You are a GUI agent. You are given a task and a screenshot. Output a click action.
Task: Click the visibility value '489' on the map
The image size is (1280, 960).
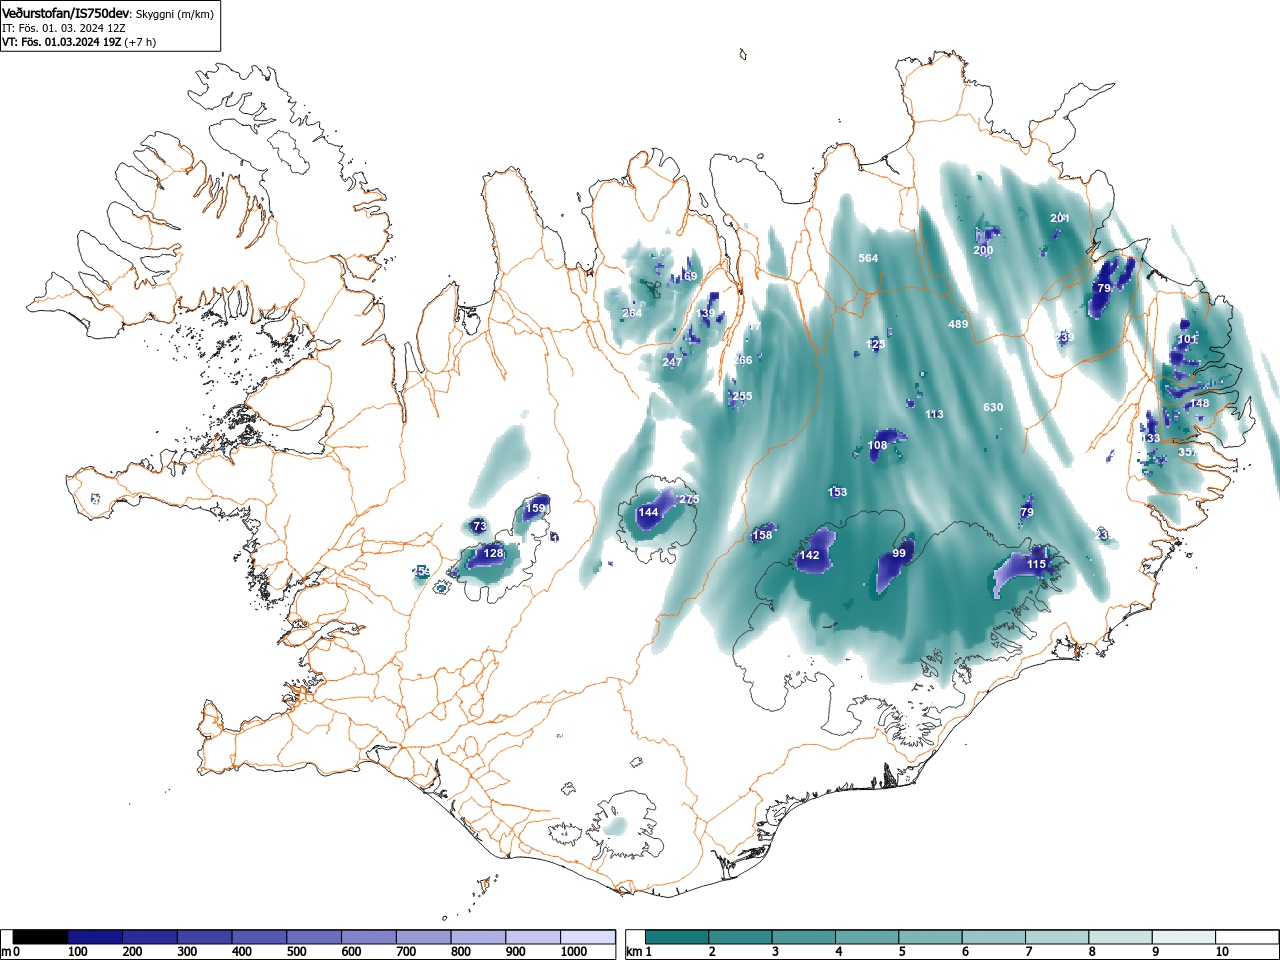(x=958, y=324)
